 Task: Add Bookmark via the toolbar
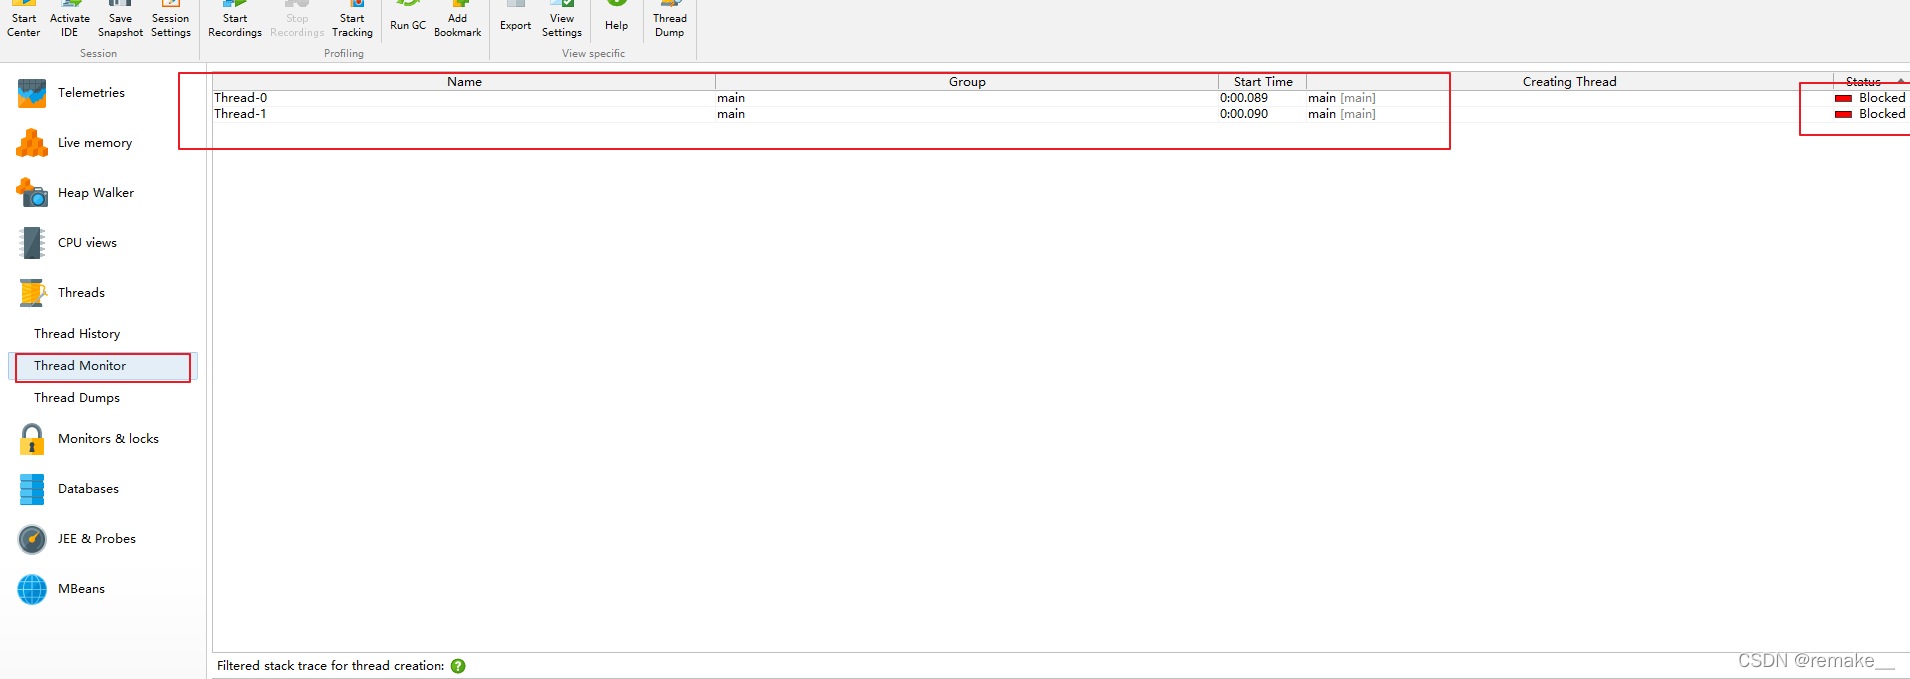coord(458,20)
